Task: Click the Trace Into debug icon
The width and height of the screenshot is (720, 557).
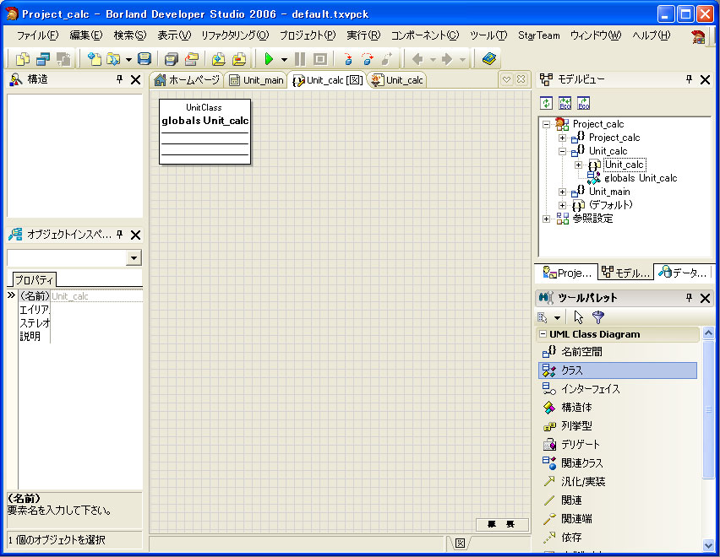Action: tap(349, 59)
